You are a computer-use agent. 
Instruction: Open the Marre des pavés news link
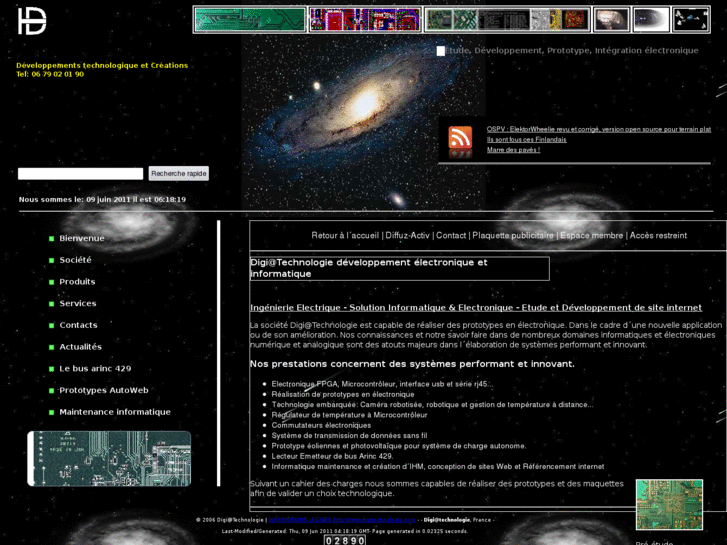513,150
